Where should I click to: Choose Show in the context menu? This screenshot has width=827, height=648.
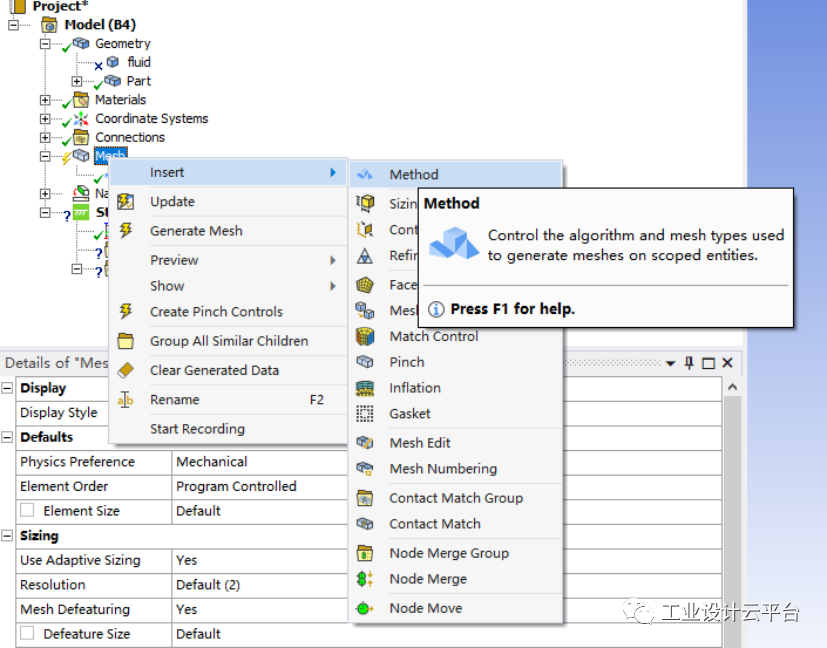(x=228, y=286)
